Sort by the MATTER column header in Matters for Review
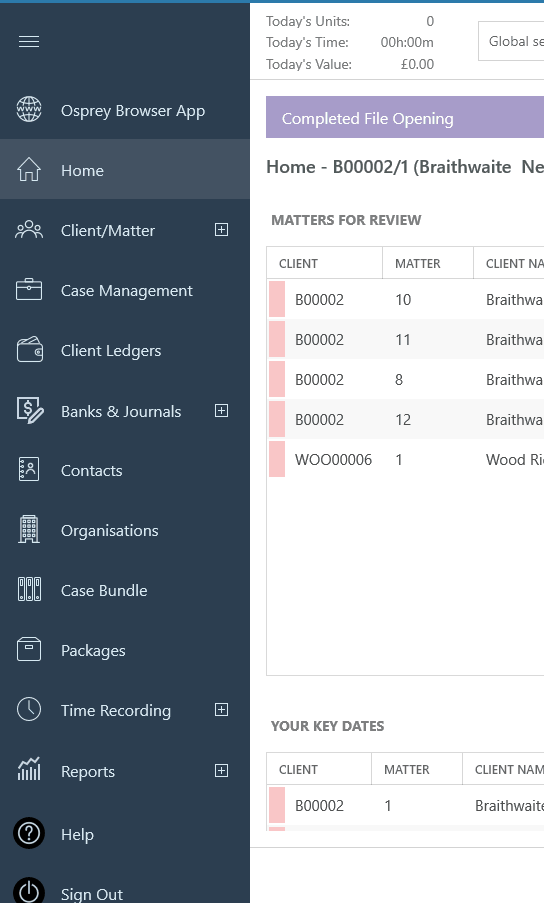 [x=428, y=263]
